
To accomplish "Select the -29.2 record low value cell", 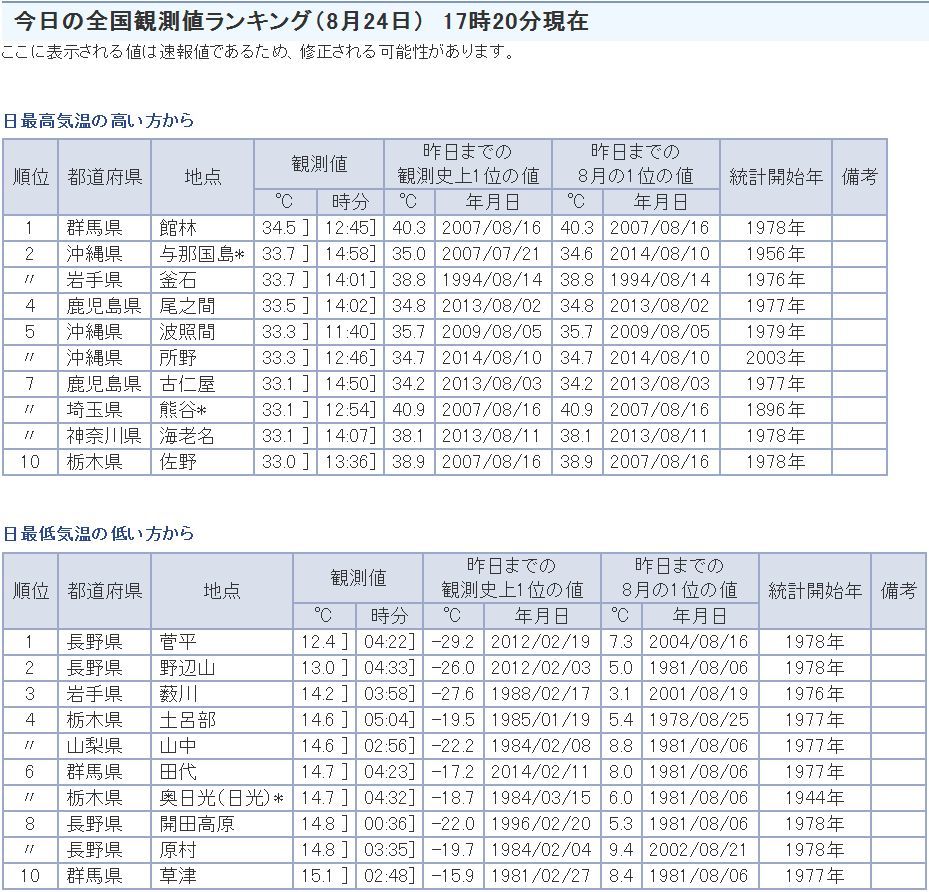I will coord(452,642).
